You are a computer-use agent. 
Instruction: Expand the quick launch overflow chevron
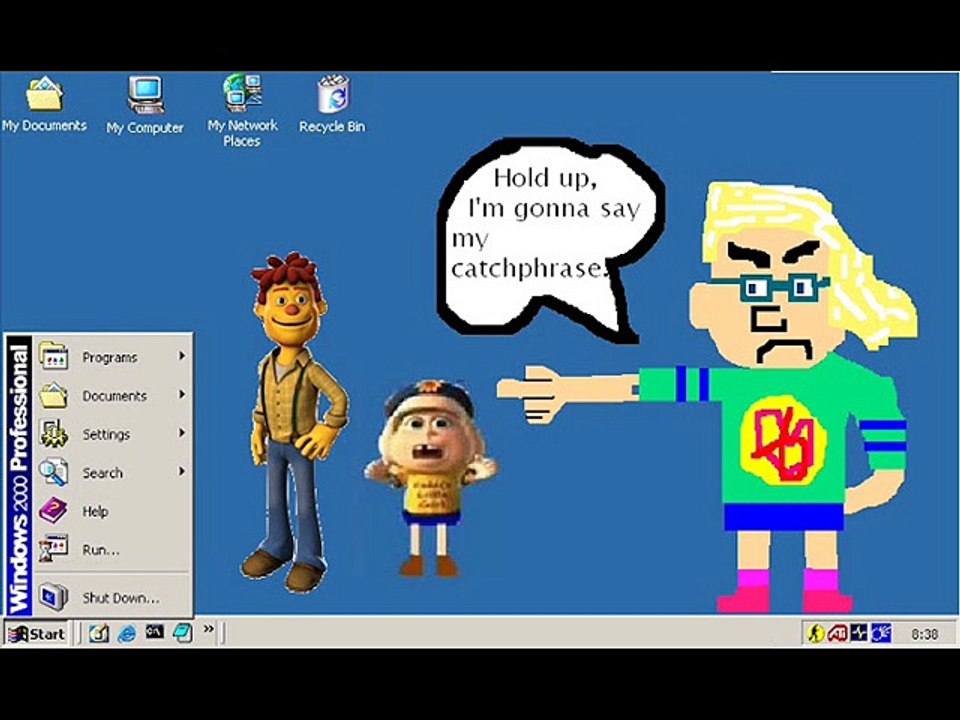(x=209, y=629)
